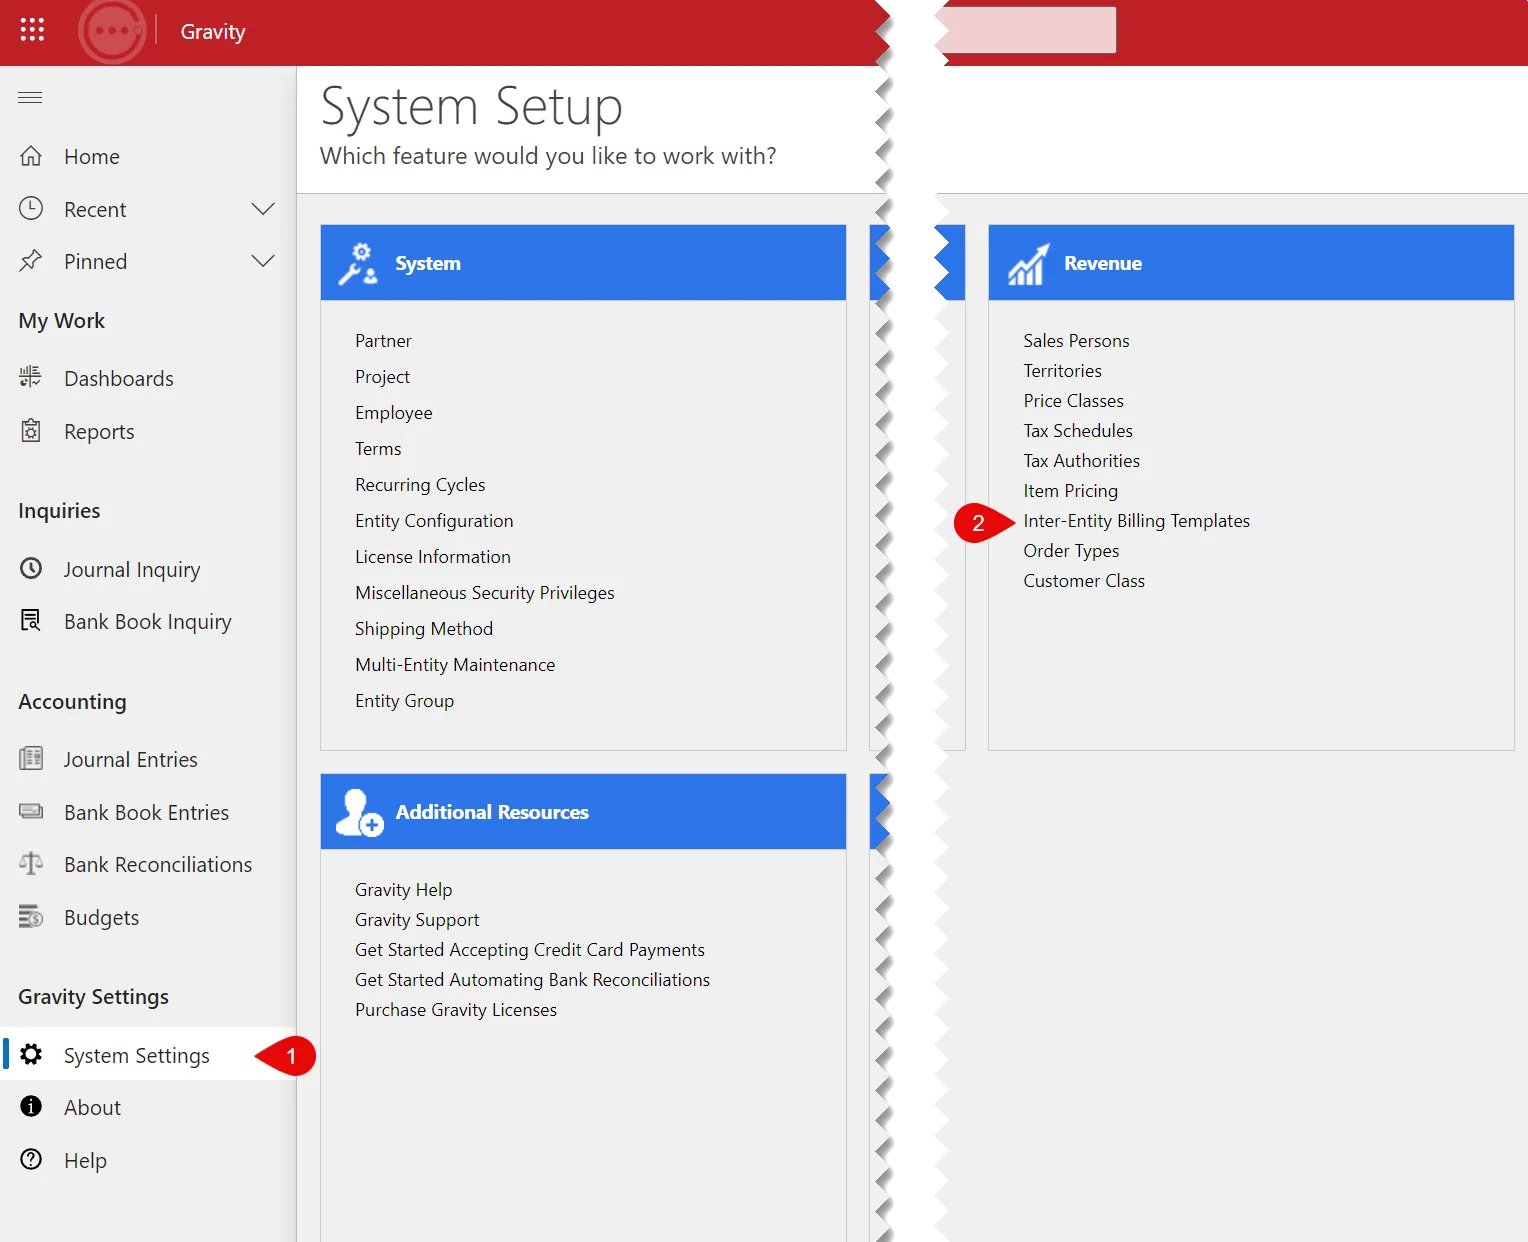Open Journal Inquiry
Viewport: 1528px width, 1242px height.
click(x=132, y=570)
